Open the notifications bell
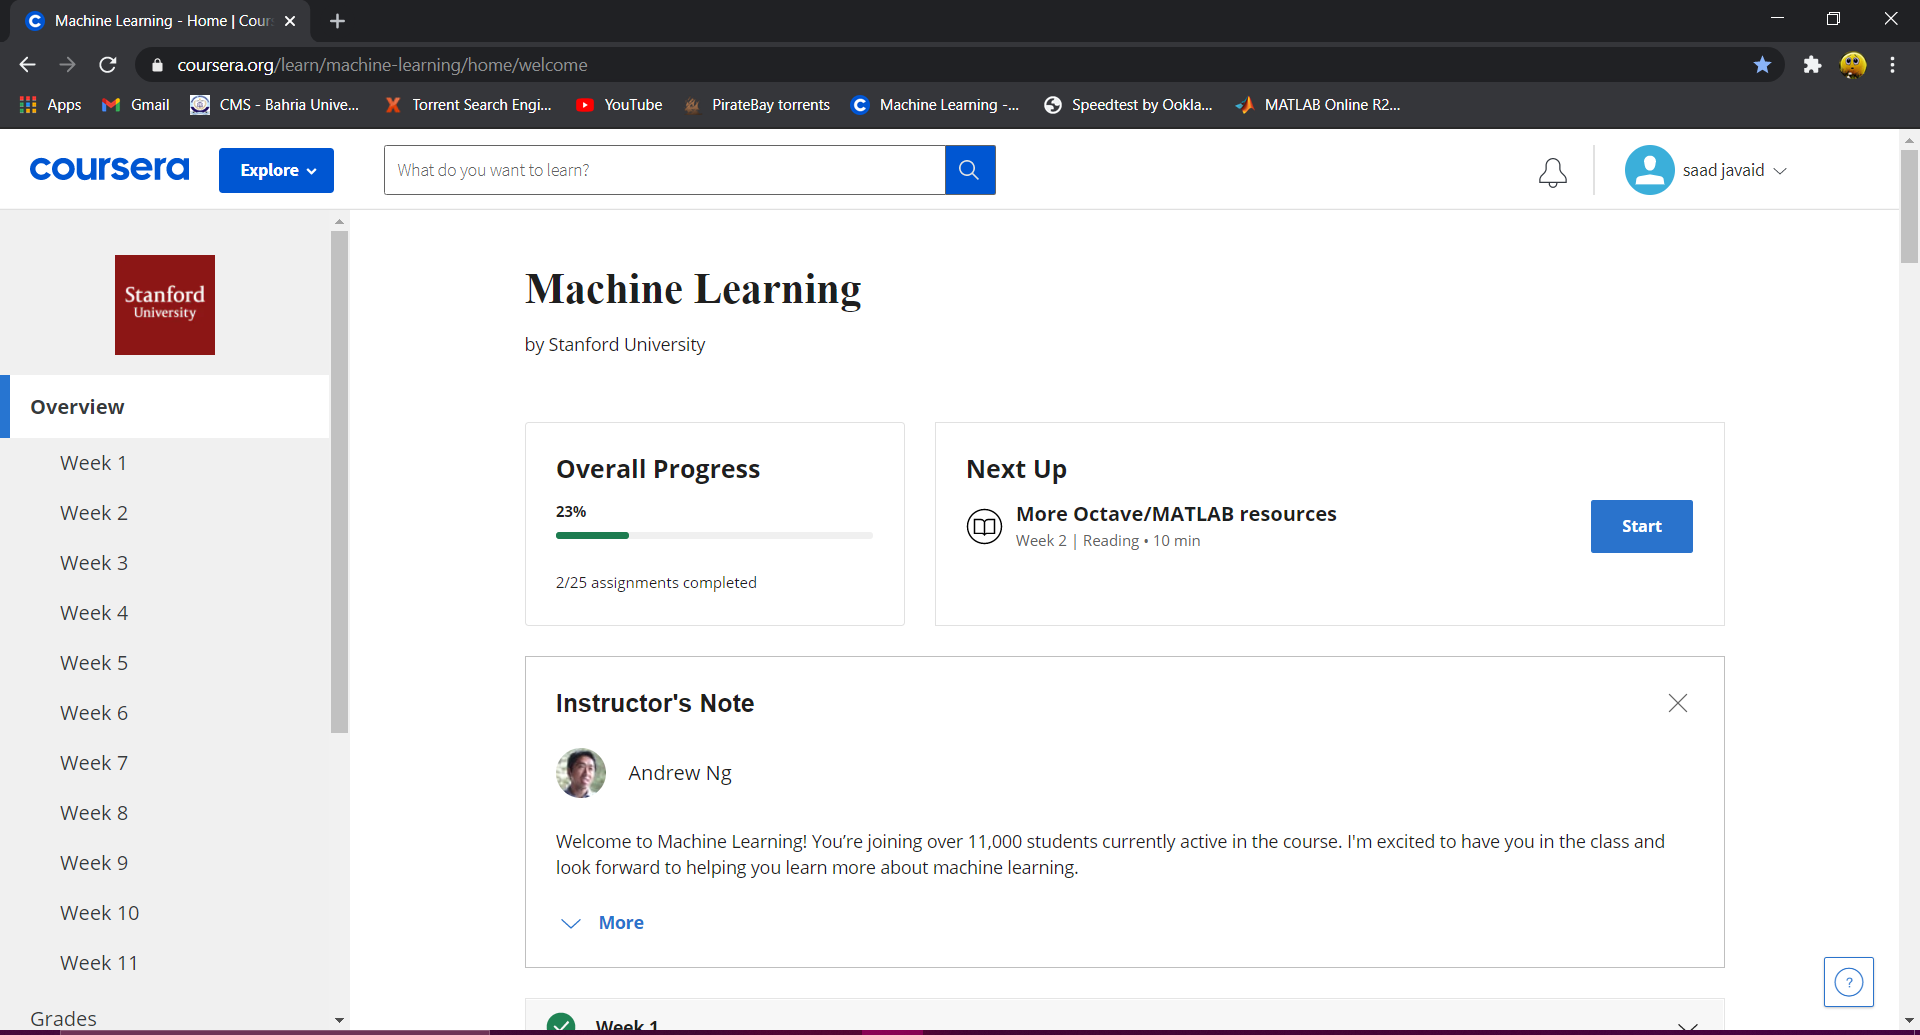The width and height of the screenshot is (1920, 1035). pos(1552,172)
